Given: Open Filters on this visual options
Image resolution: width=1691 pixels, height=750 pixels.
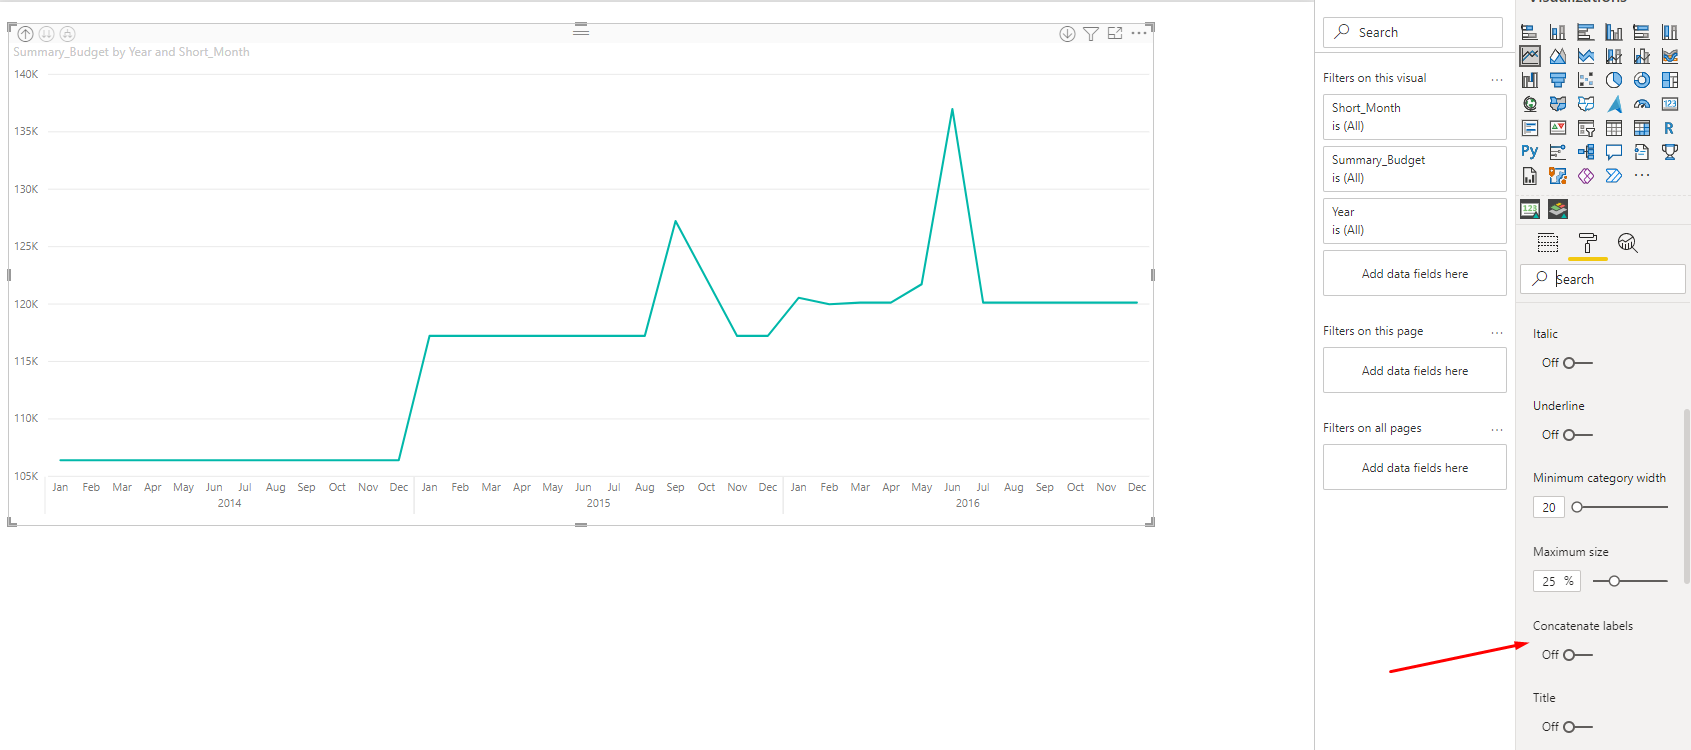Looking at the screenshot, I should 1497,79.
